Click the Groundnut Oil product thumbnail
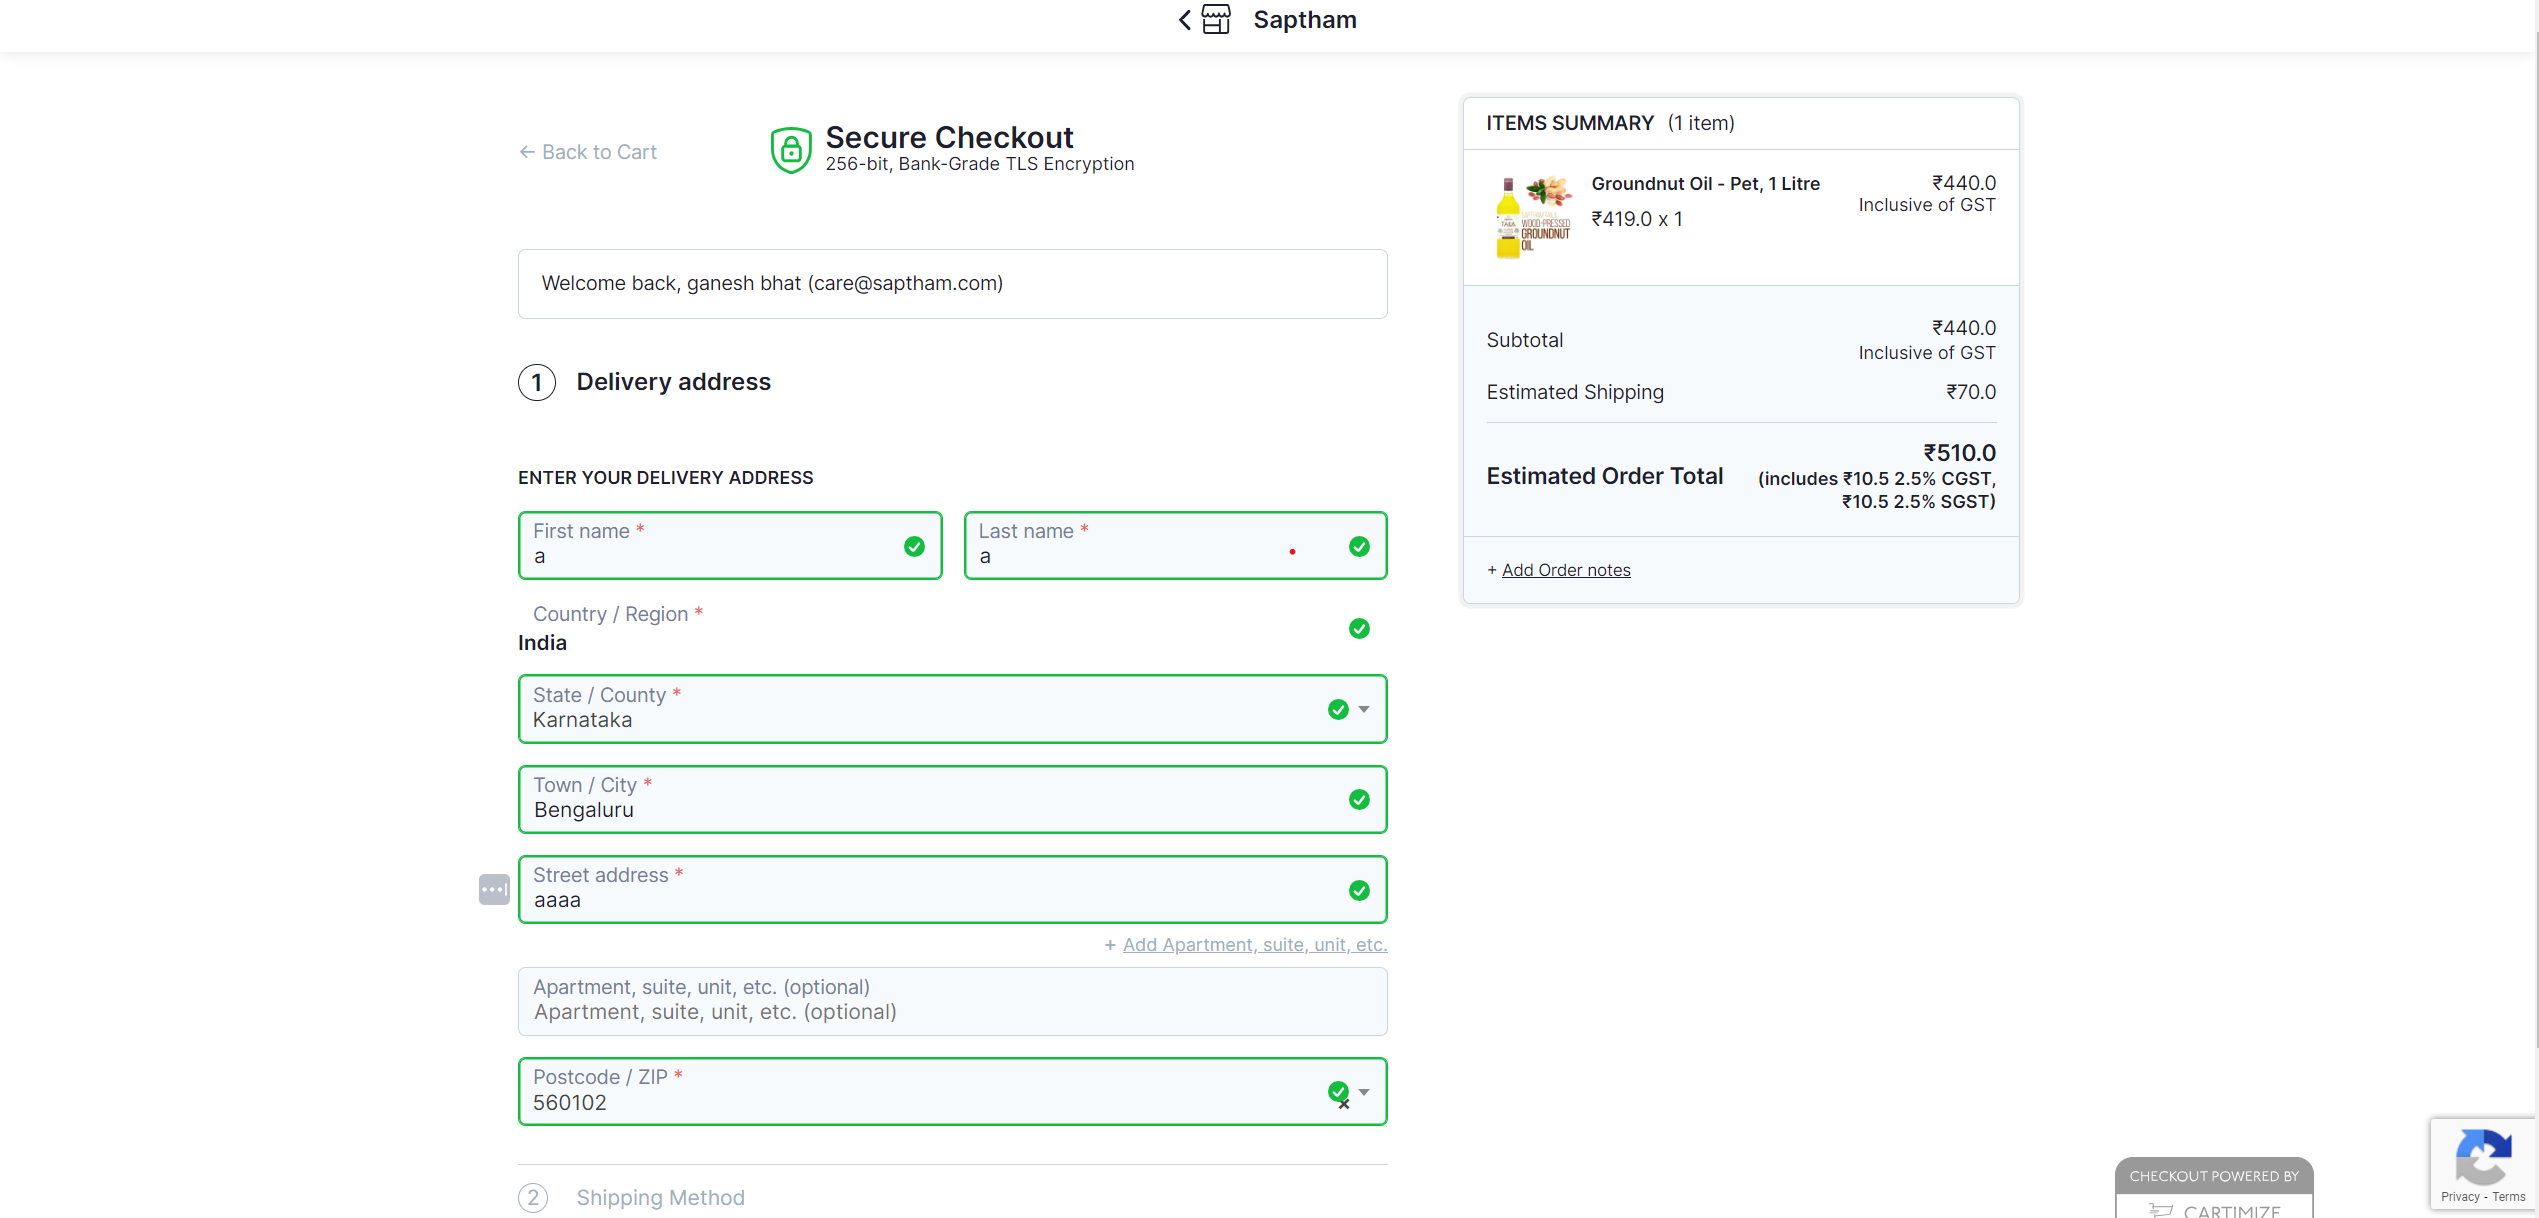Screen dimensions: 2539x1218 pos(1533,217)
